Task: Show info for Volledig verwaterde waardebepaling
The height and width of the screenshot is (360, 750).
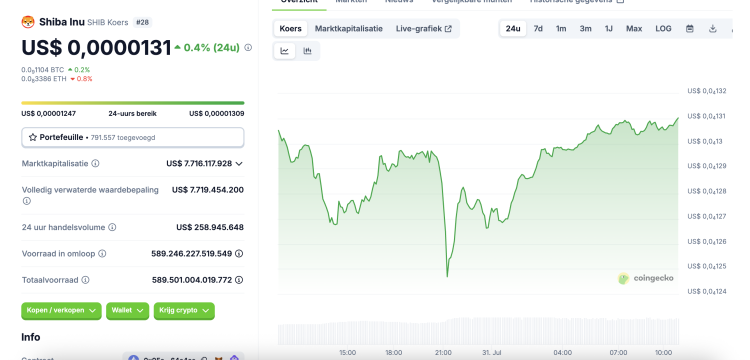Action: [x=26, y=201]
